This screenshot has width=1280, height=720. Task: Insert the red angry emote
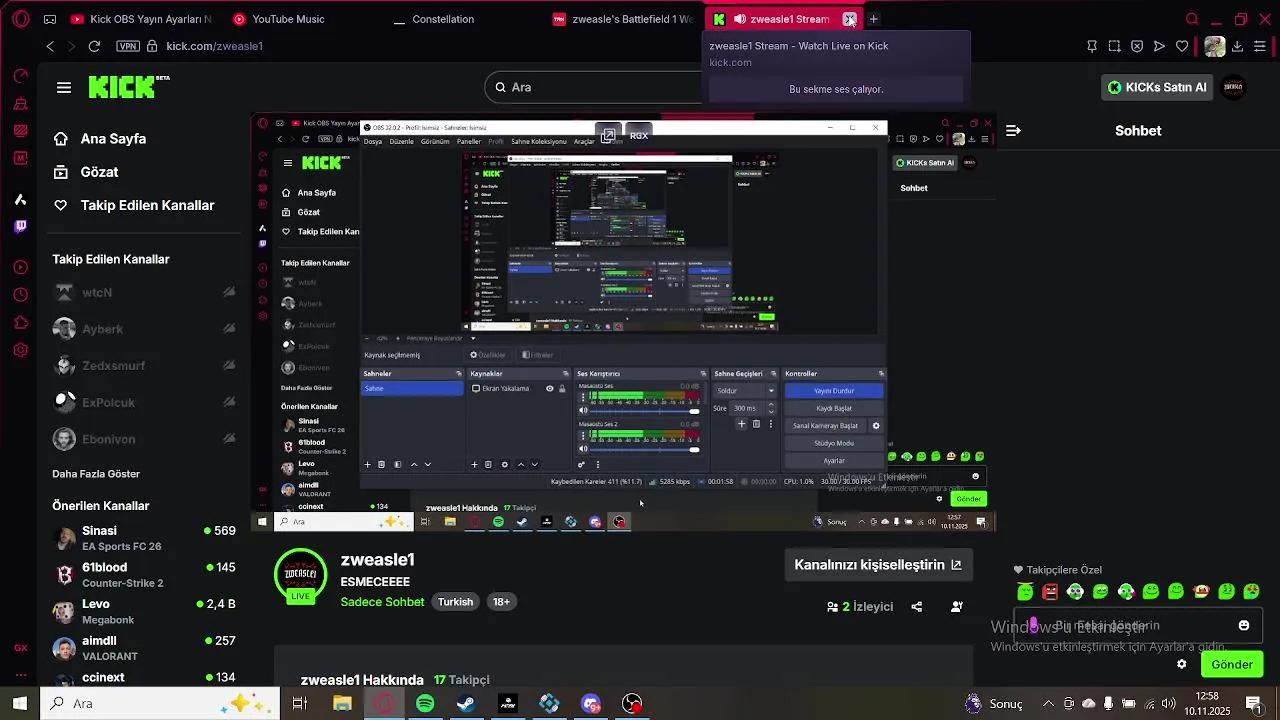coord(1050,592)
